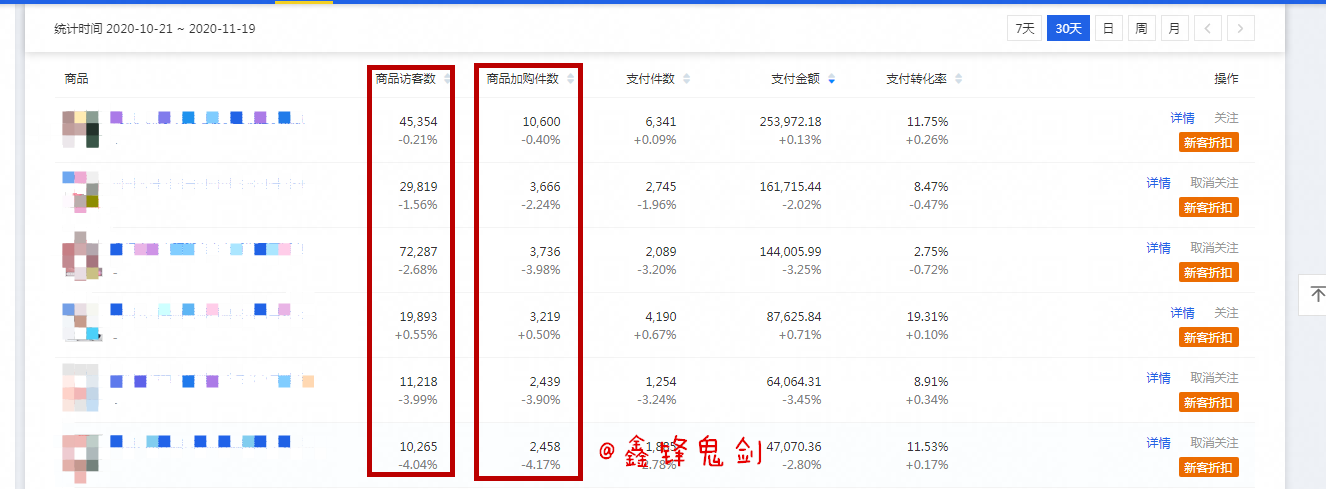Viewport: 1326px width, 489px height.
Task: Switch to 周 weekly view
Action: point(1141,28)
